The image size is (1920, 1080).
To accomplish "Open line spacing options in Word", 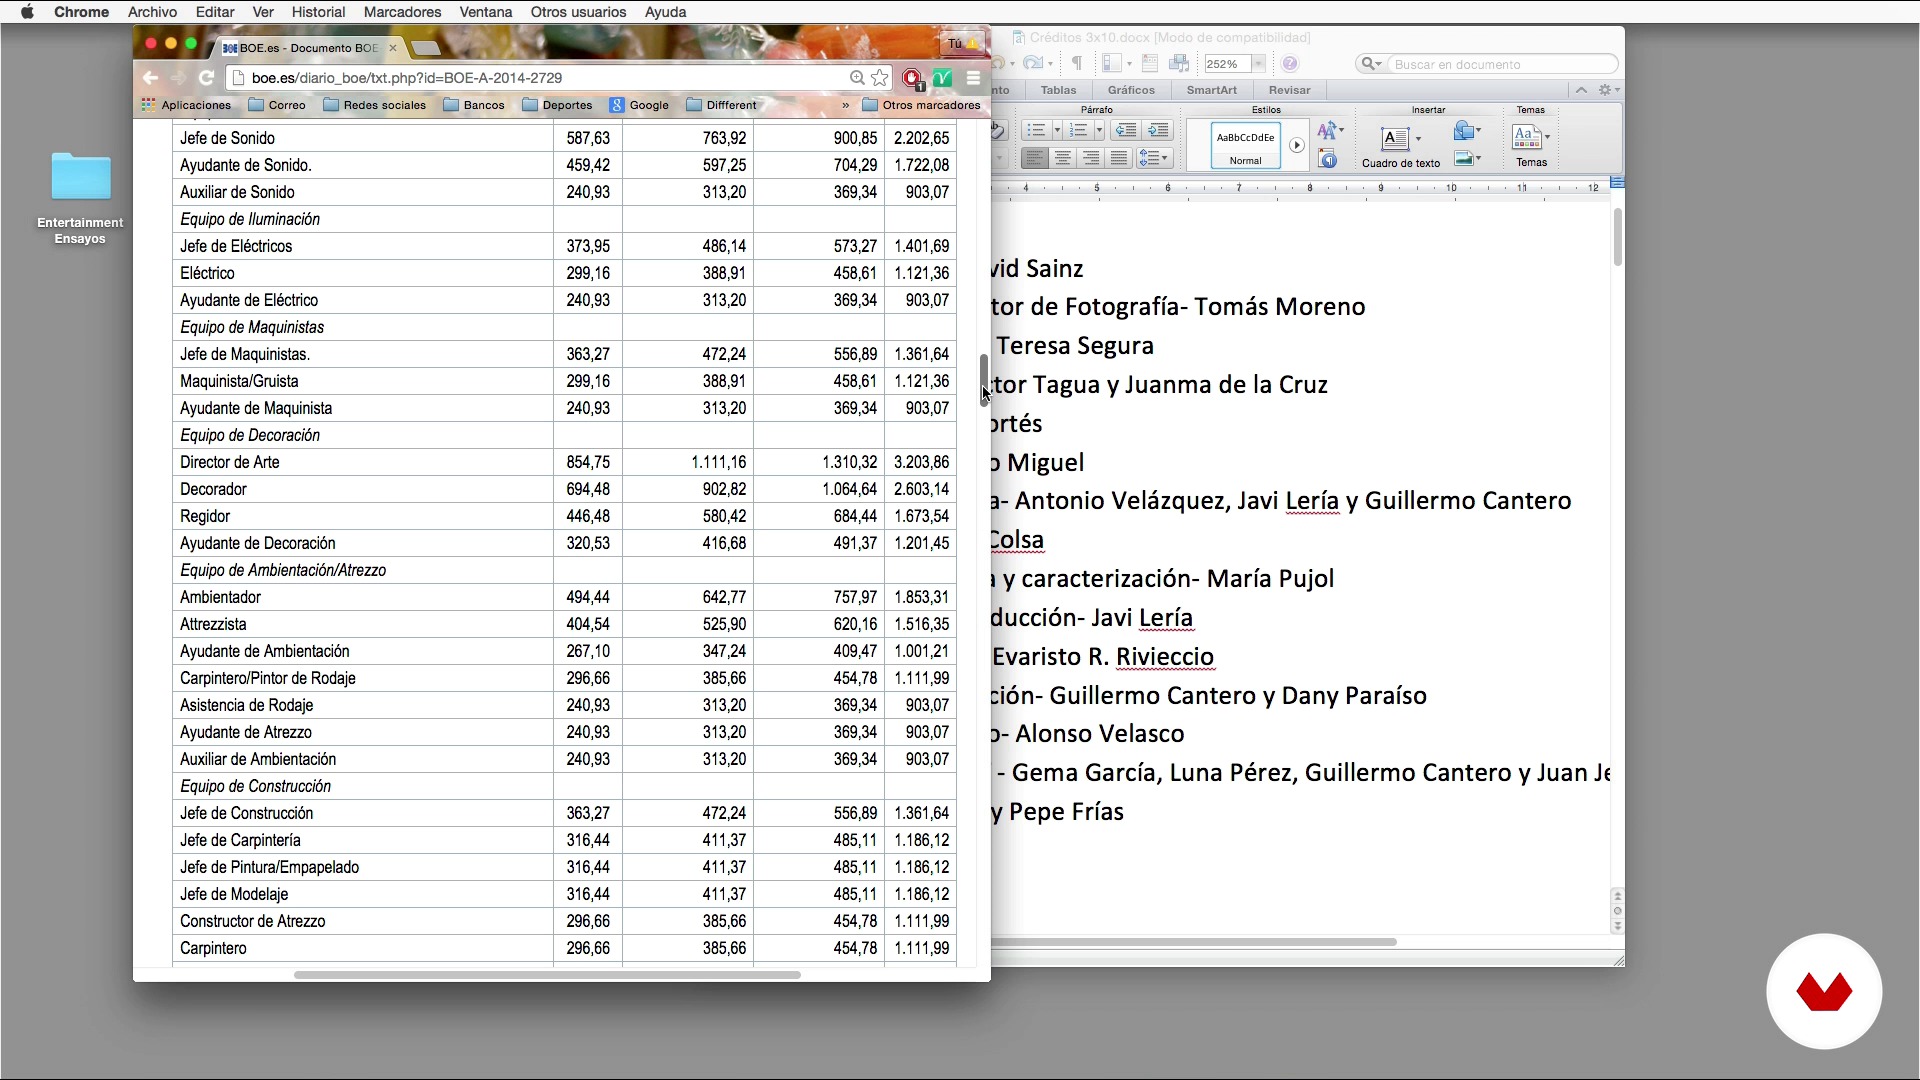I will pos(1154,158).
